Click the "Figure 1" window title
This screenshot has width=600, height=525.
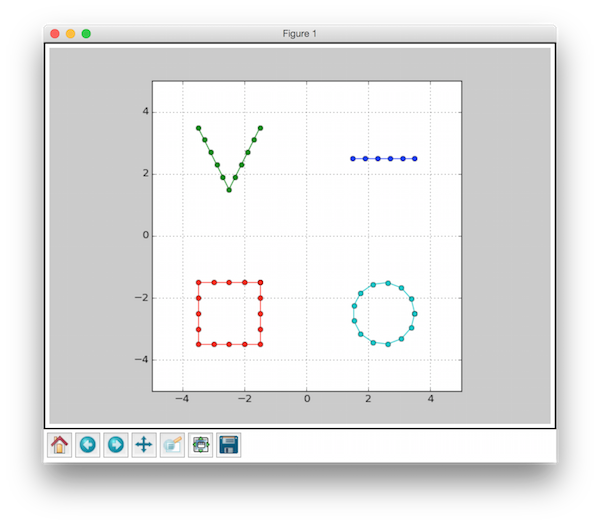point(300,34)
